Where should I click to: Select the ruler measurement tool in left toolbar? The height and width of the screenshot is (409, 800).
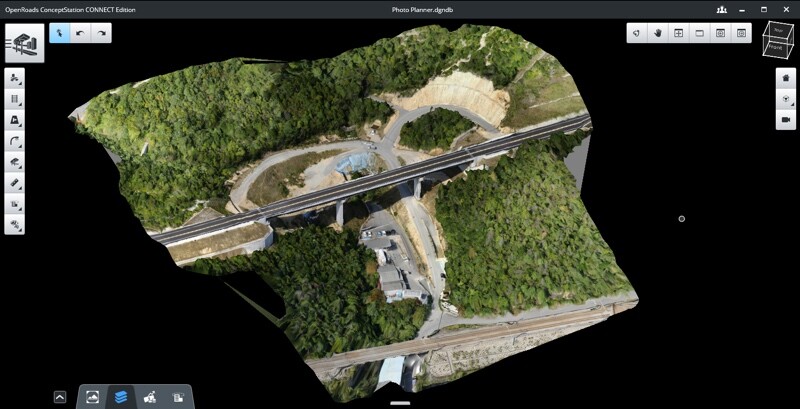point(15,184)
